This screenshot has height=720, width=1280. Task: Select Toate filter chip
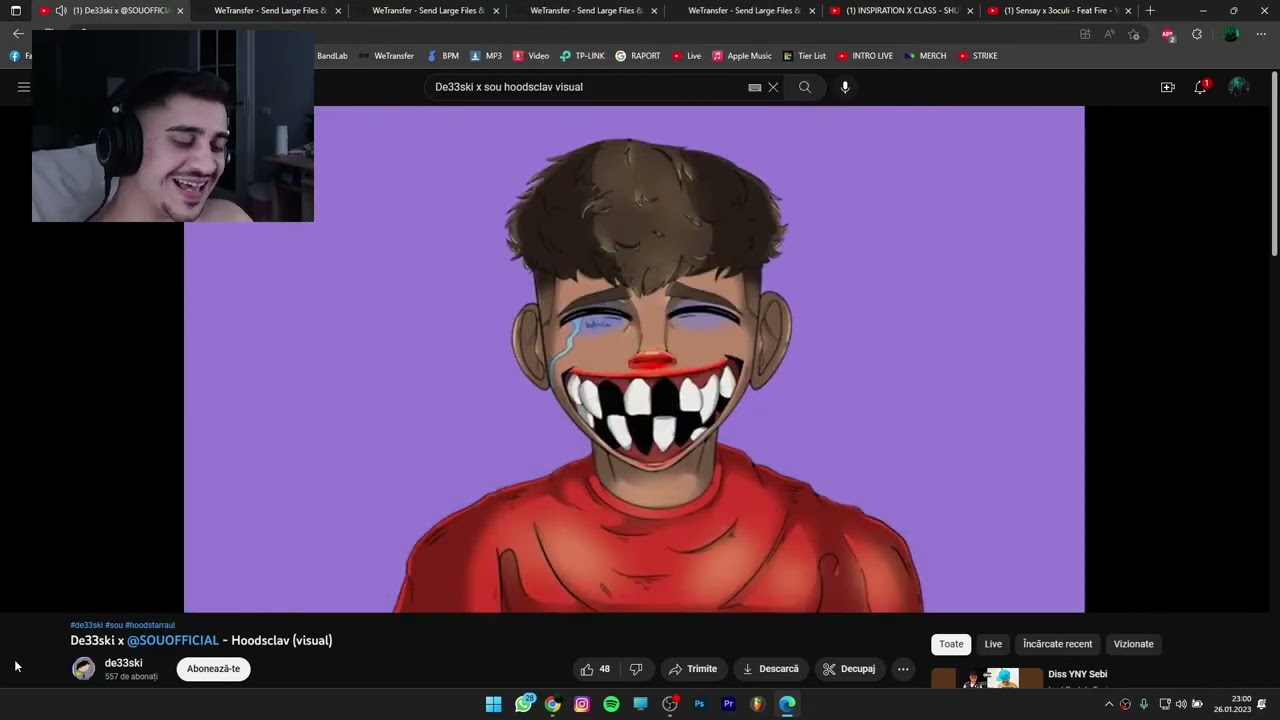click(951, 644)
